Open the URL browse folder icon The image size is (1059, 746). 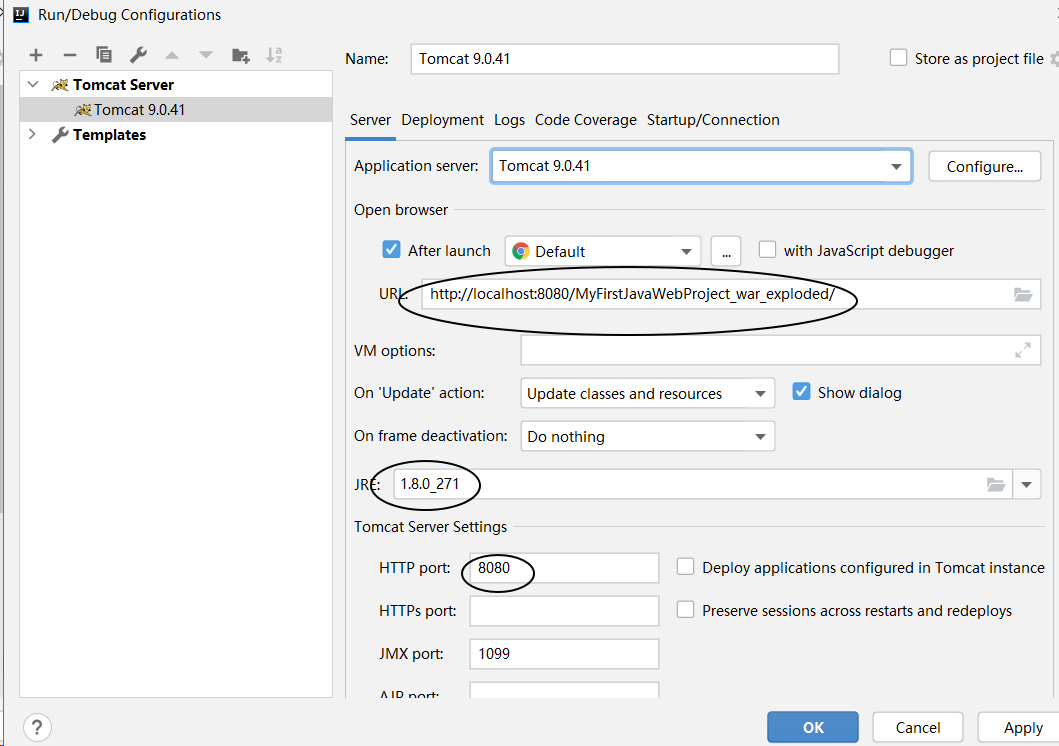tap(1023, 294)
